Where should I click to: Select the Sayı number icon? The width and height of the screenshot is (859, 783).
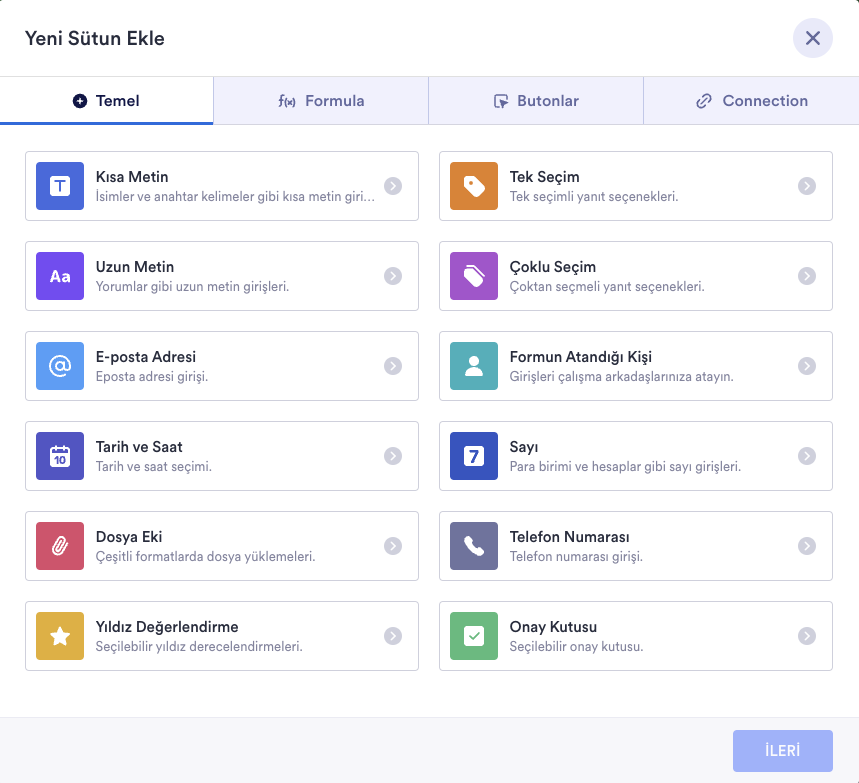474,456
